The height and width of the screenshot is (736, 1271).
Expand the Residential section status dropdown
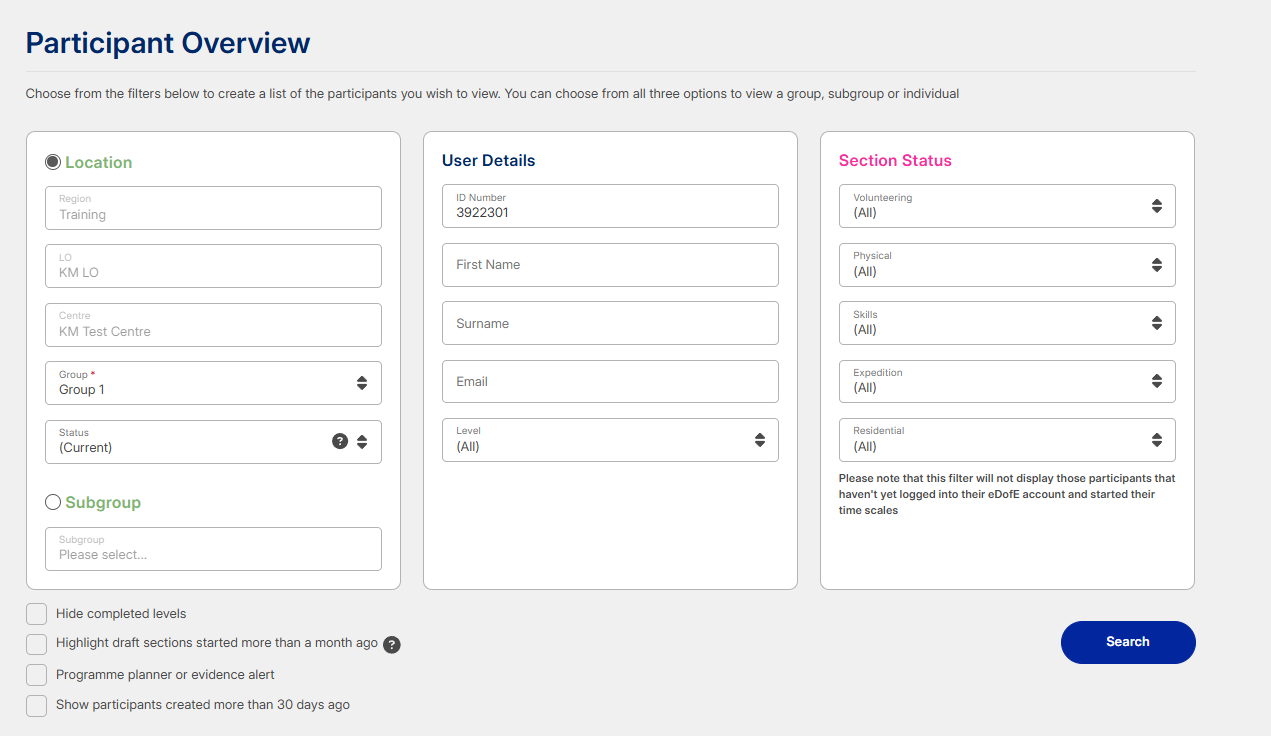[1006, 440]
